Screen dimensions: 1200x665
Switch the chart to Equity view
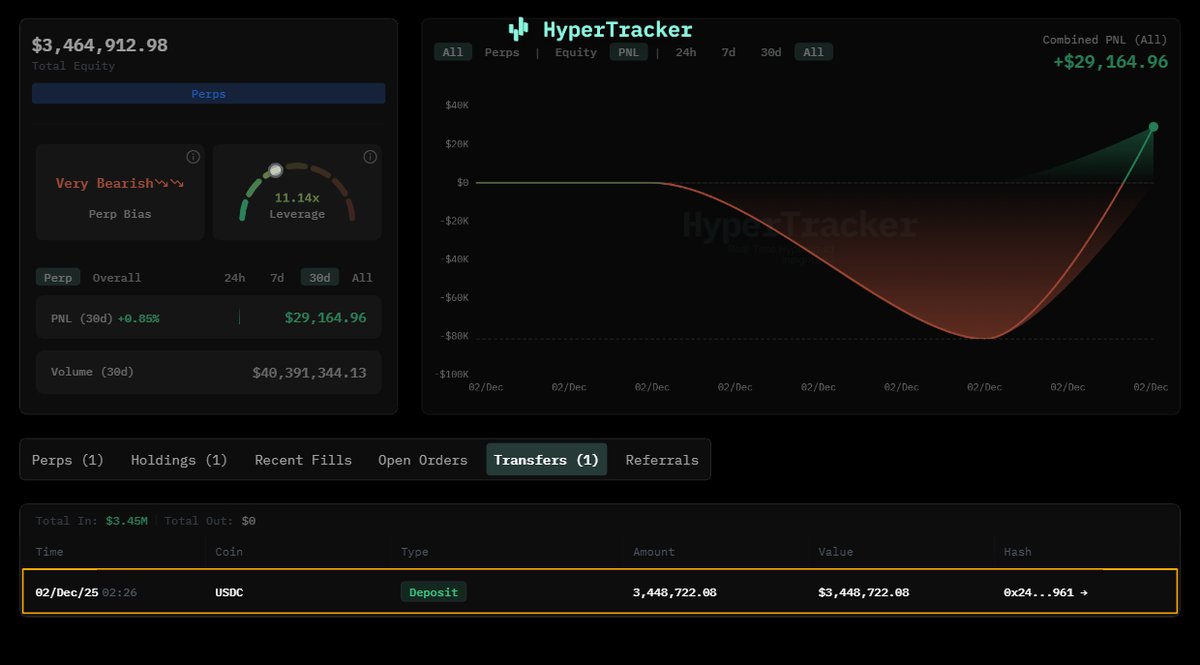point(575,52)
